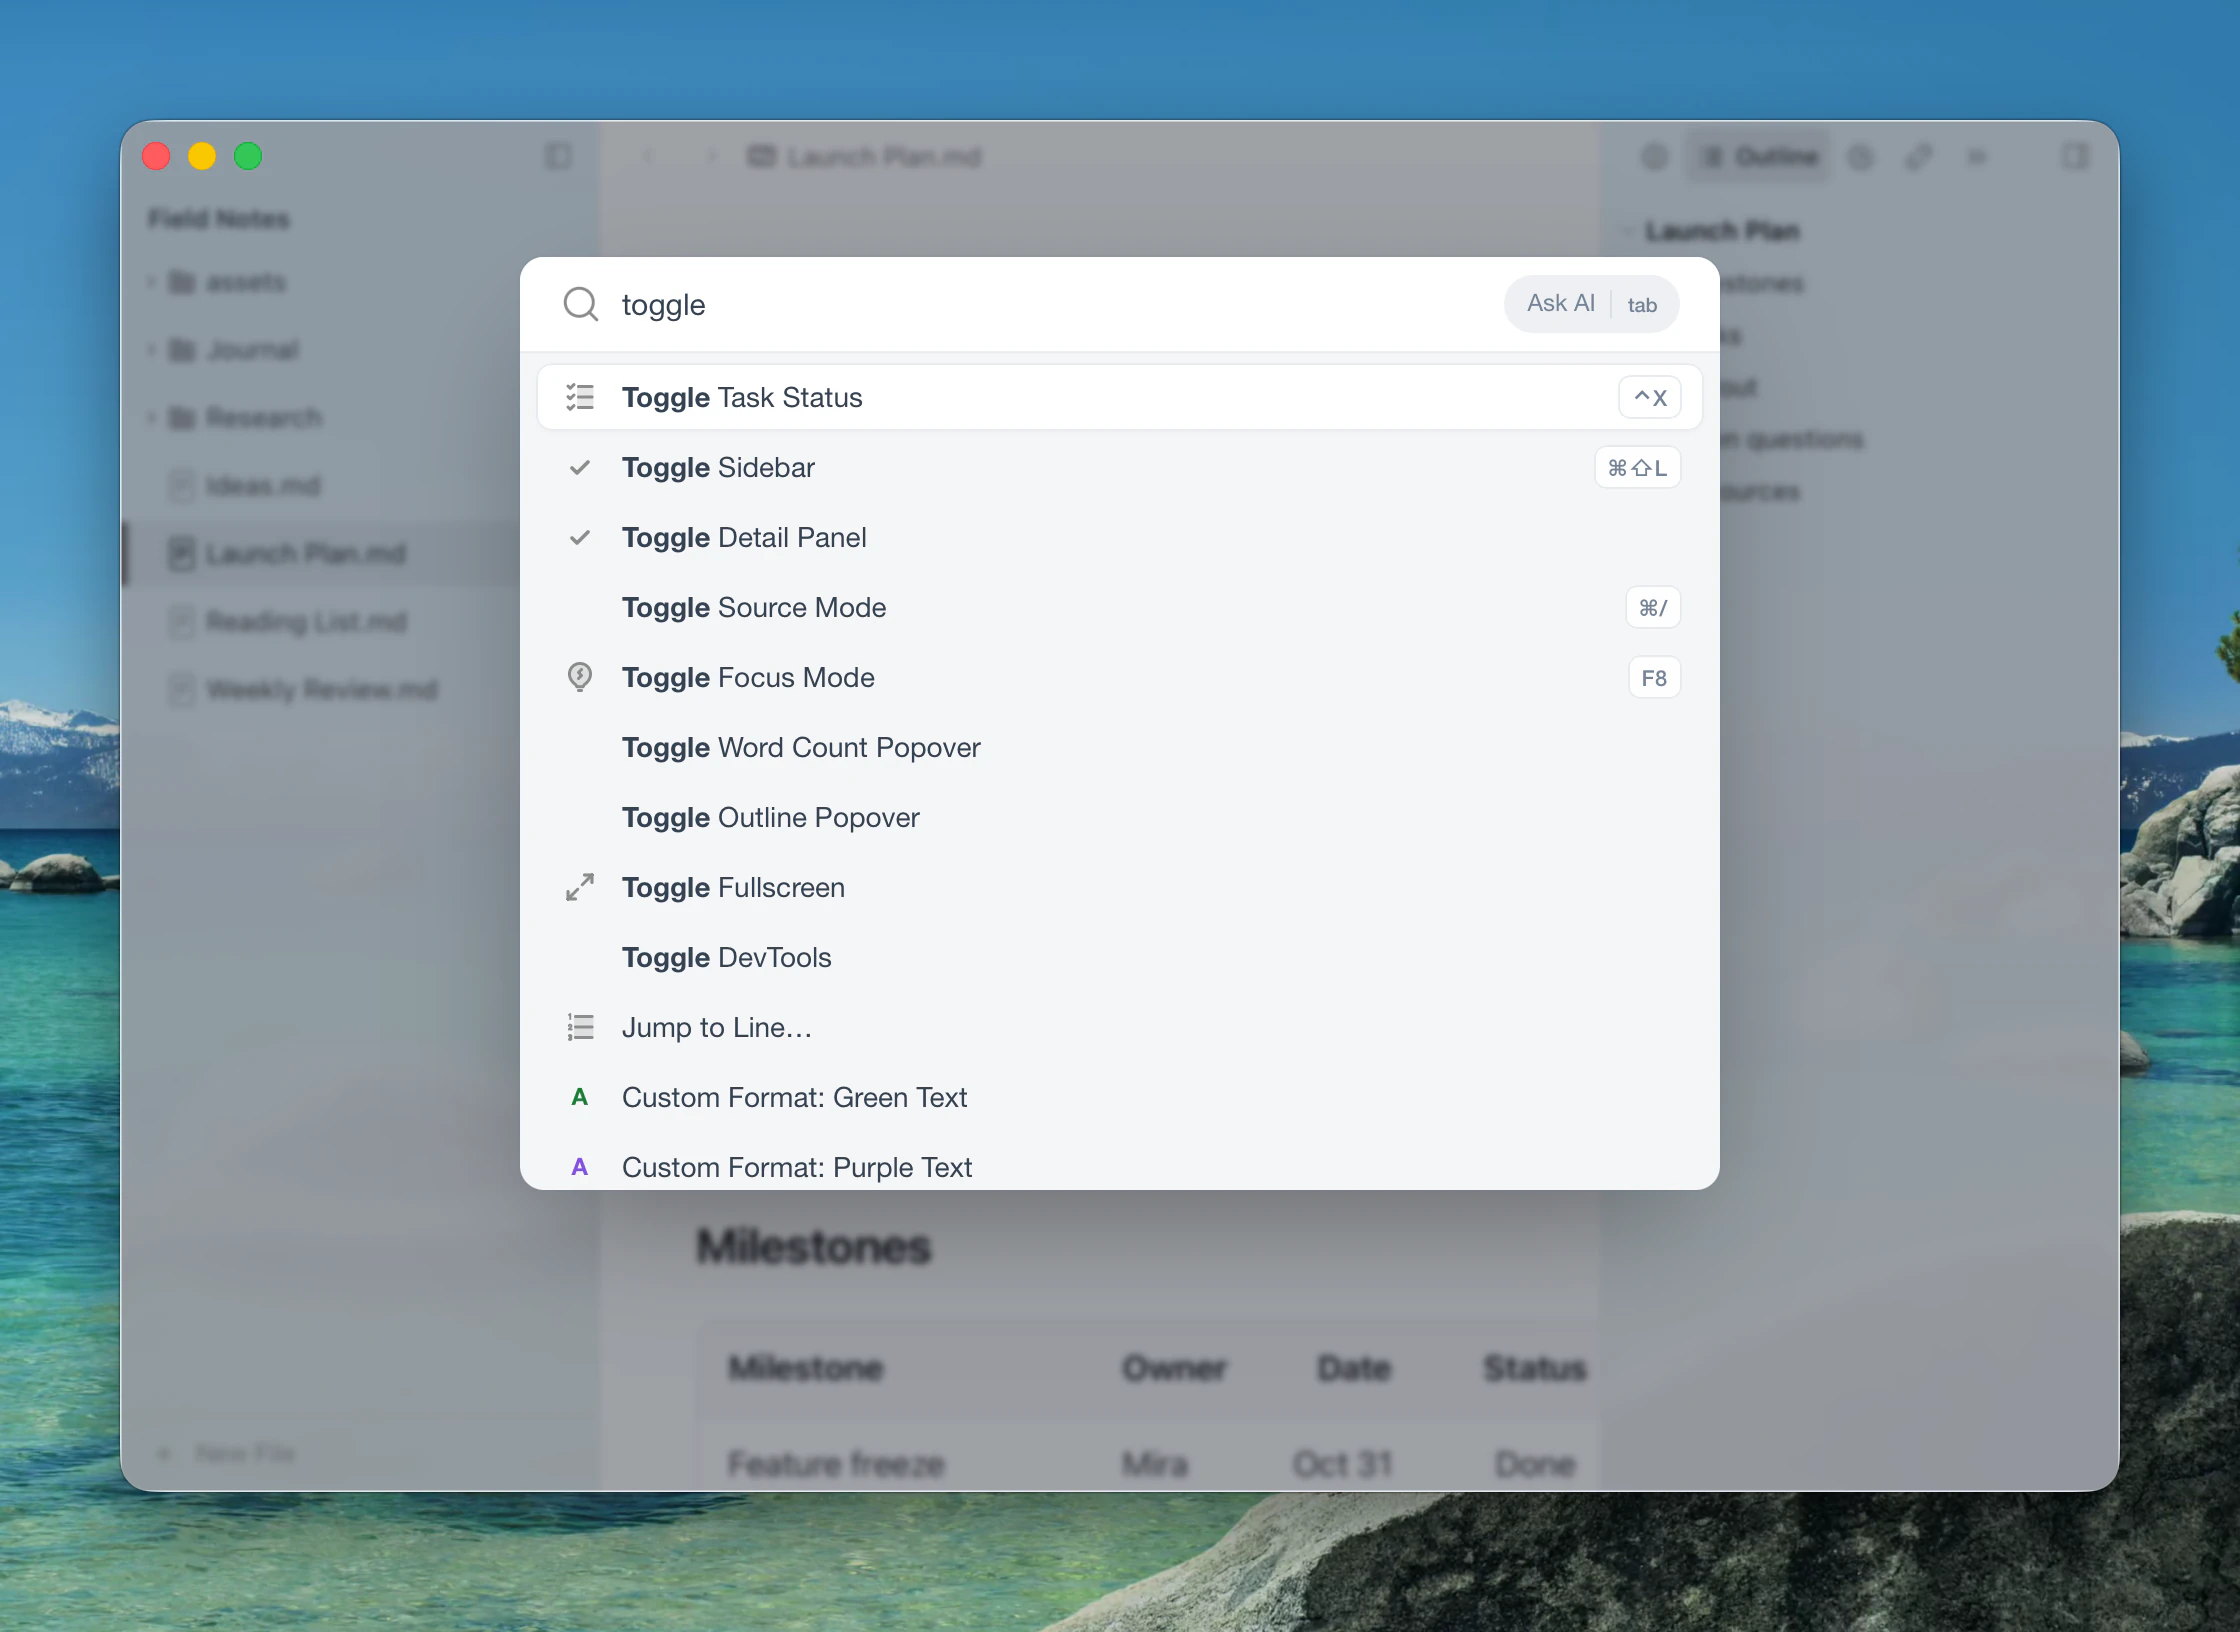Click the Launch Plan outline heading
2240x1632 pixels.
pyautogui.click(x=1722, y=231)
